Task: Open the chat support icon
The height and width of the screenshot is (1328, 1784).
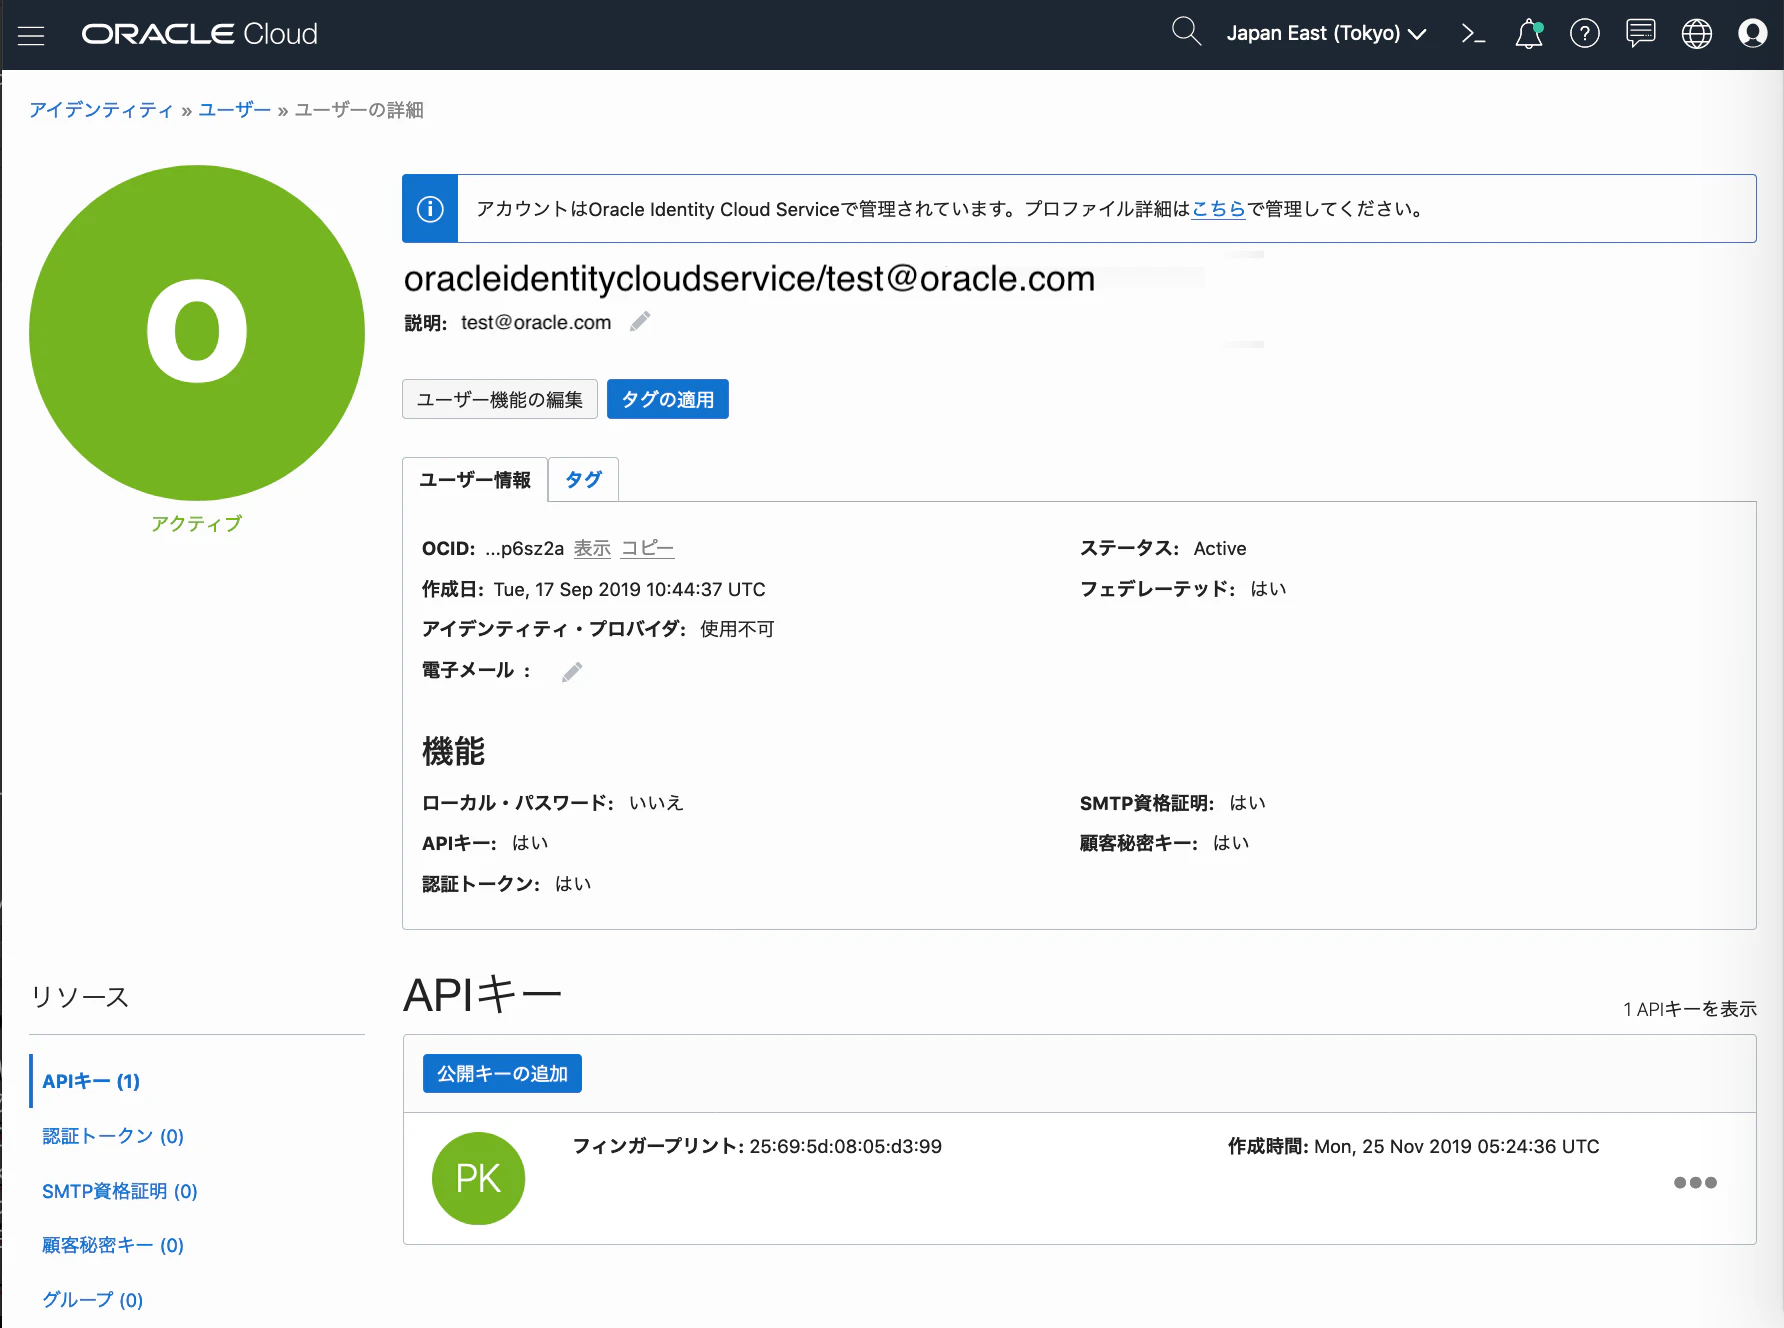Action: point(1641,34)
